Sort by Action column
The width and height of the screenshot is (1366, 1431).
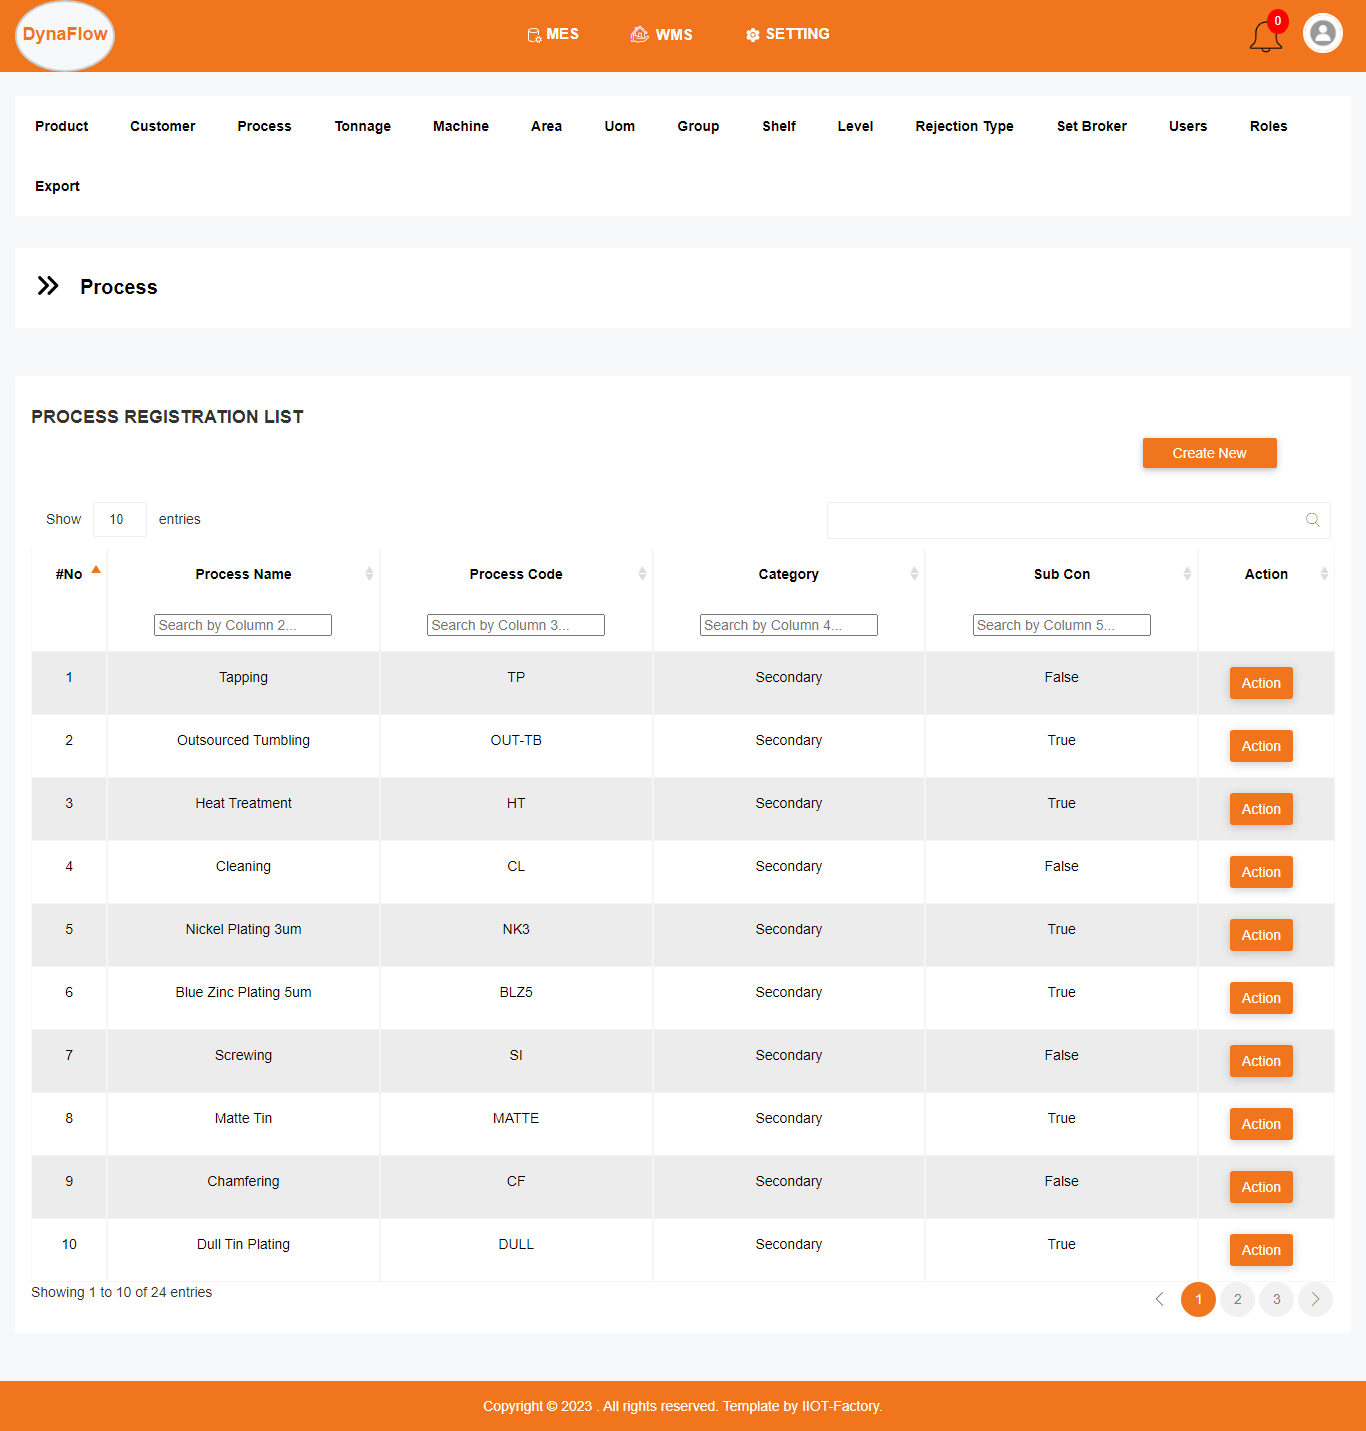click(1266, 574)
